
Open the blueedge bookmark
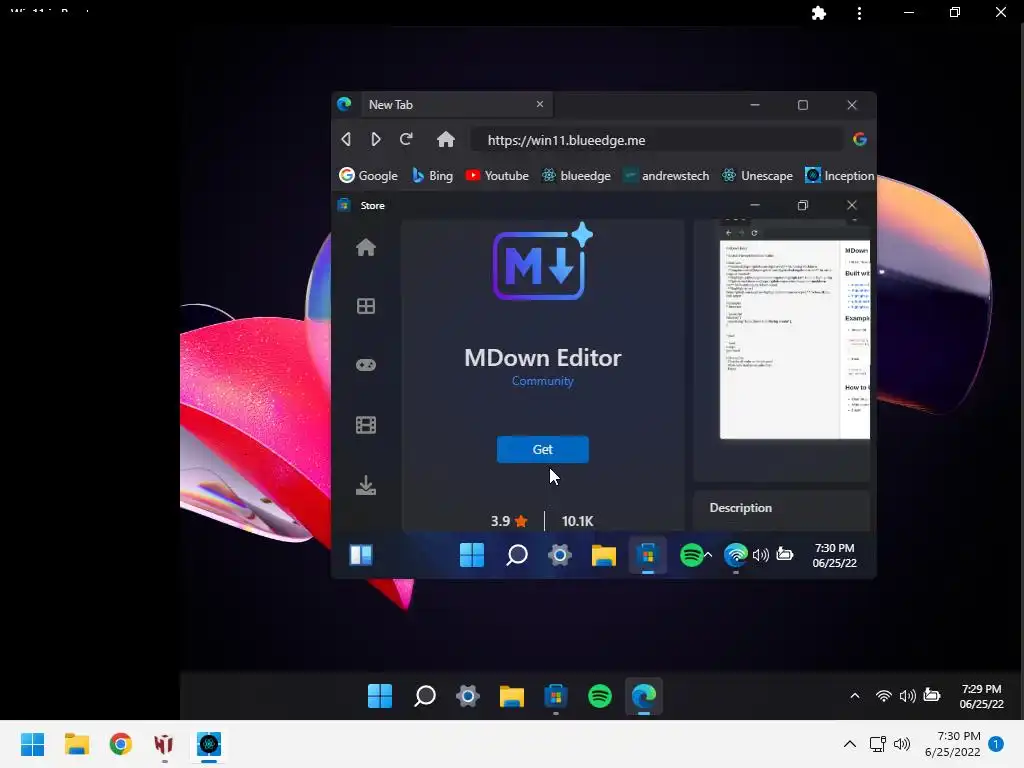click(x=577, y=176)
